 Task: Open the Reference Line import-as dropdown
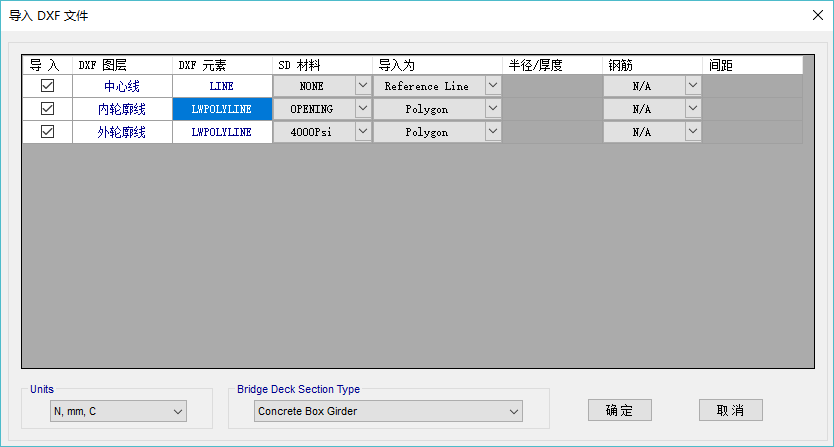(492, 86)
